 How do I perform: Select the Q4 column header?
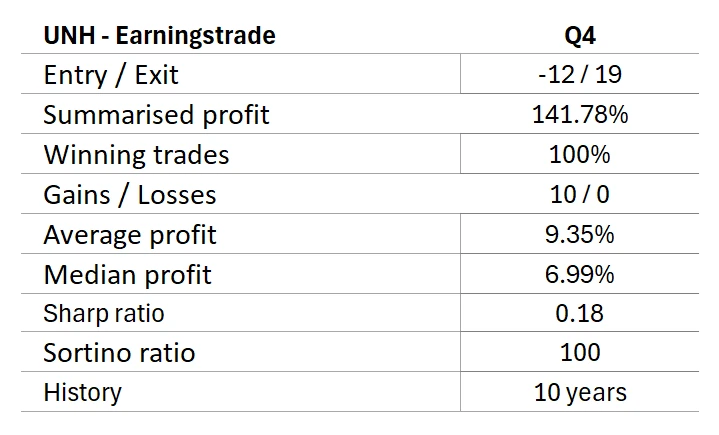click(580, 37)
